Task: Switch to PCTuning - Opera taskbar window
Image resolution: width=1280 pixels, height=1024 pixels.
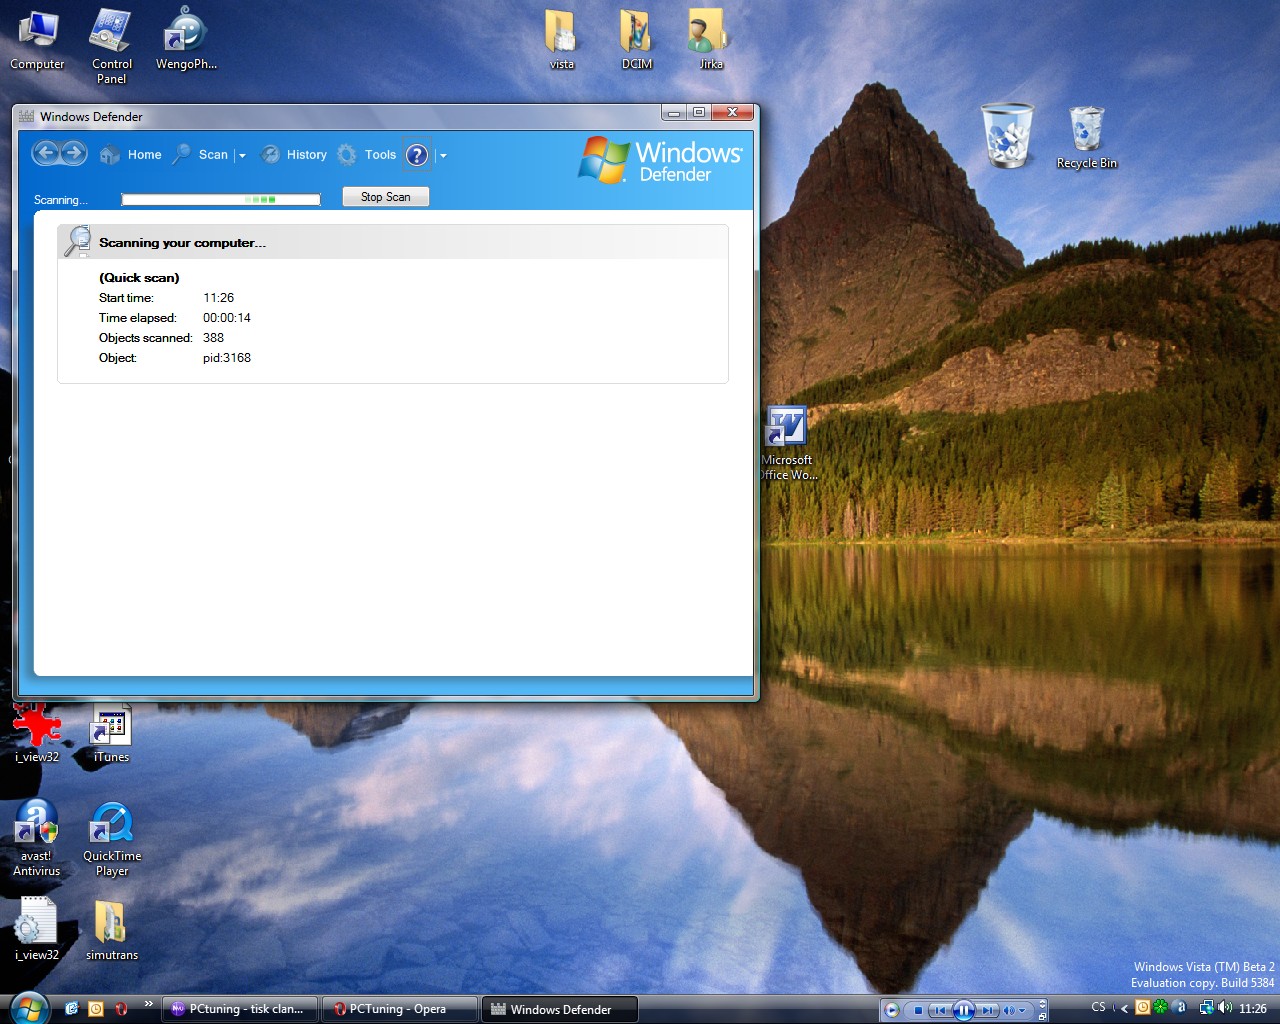Action: point(400,1009)
